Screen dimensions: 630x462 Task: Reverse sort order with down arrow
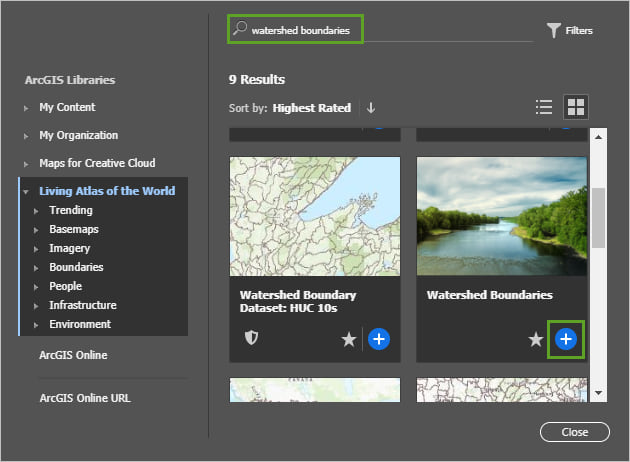click(x=371, y=108)
